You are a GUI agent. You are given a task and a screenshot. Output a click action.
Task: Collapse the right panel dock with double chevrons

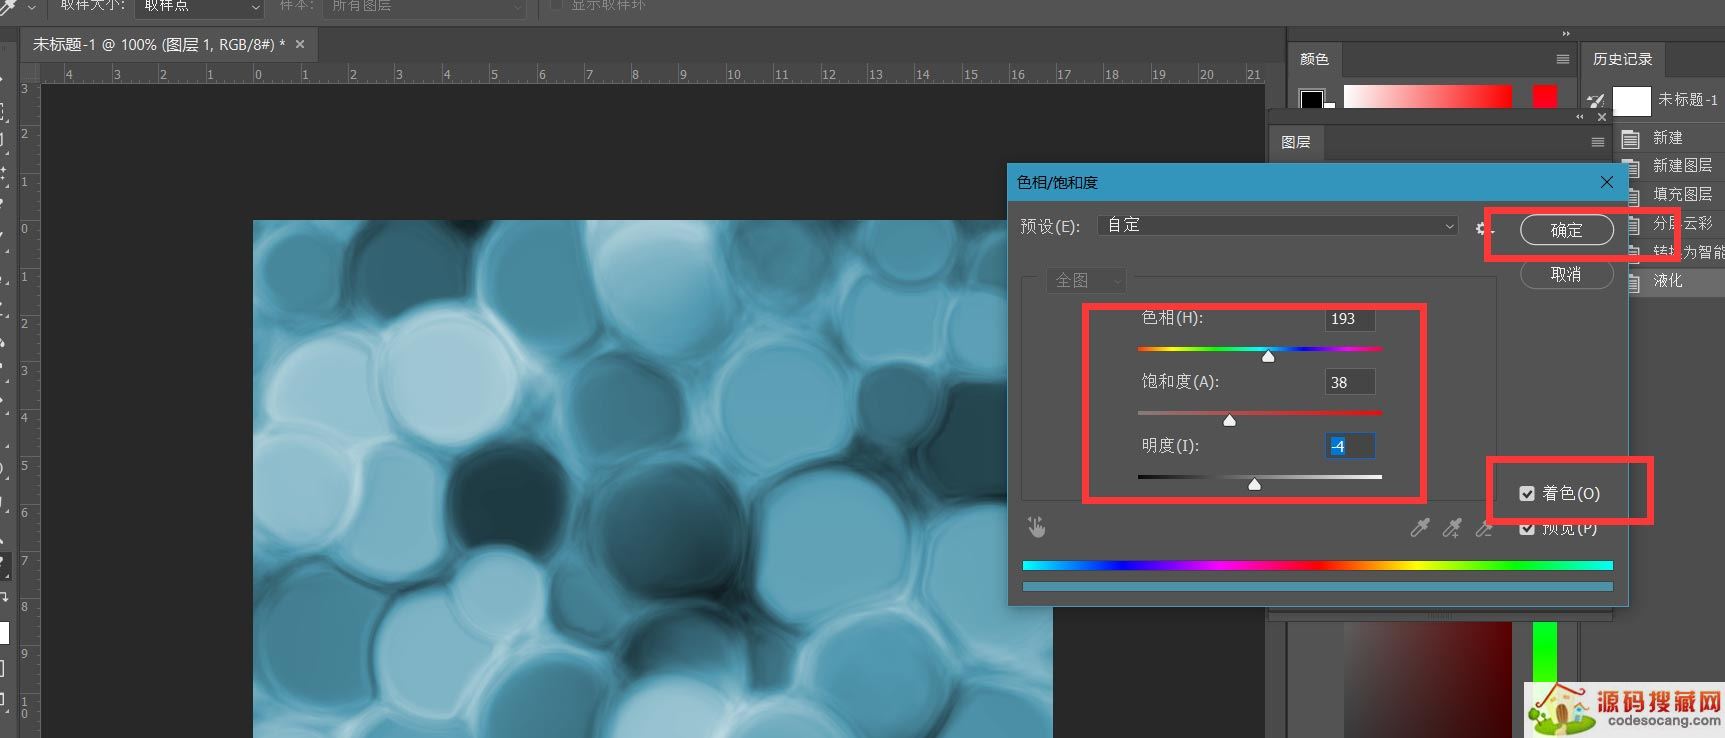pyautogui.click(x=1566, y=33)
